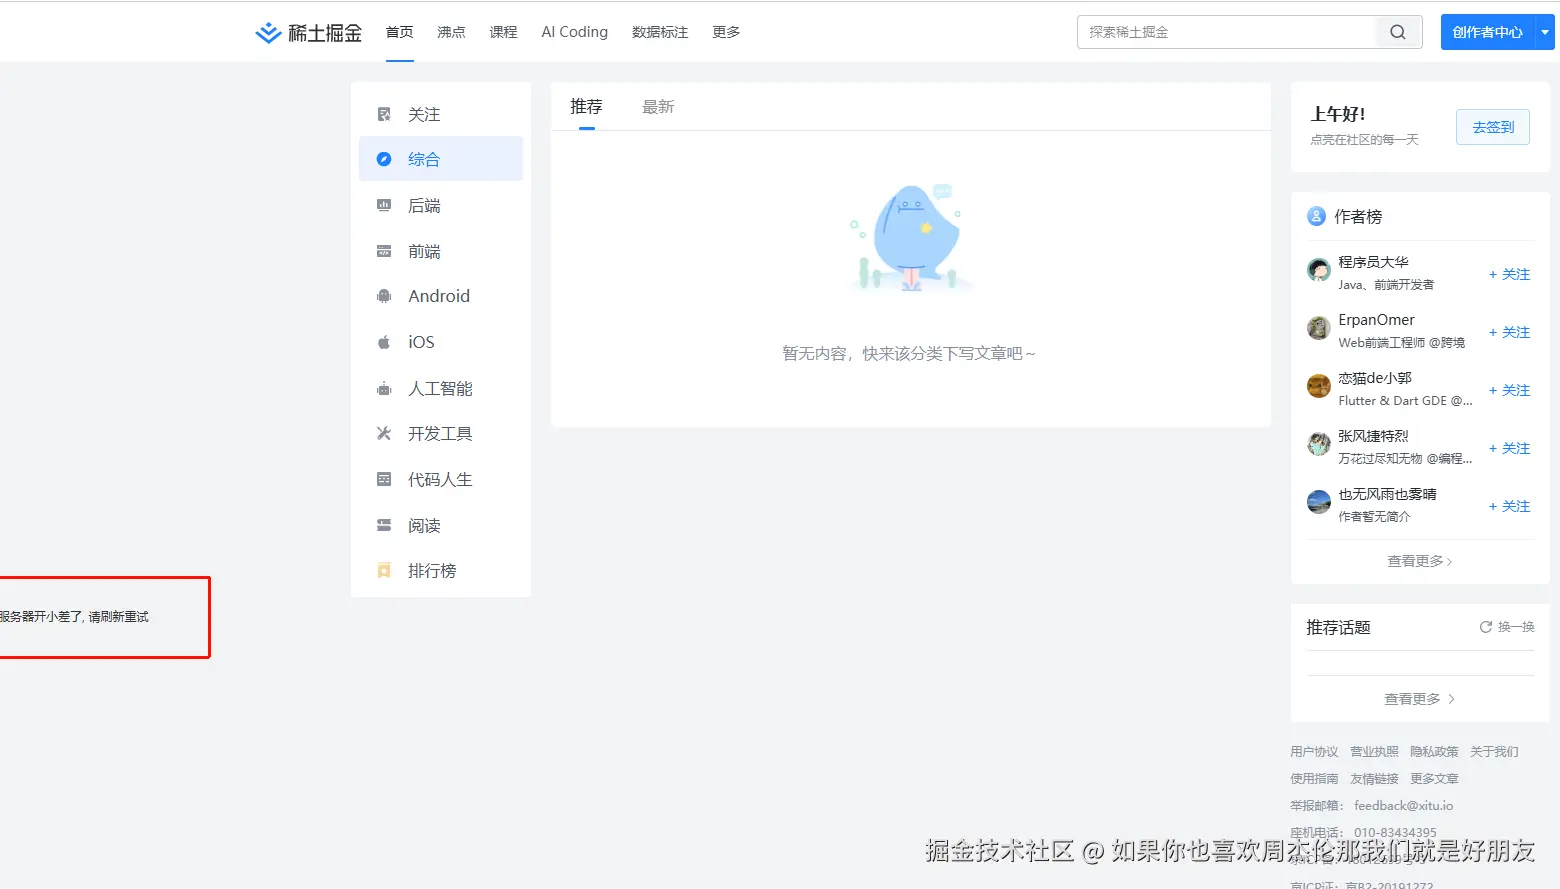The height and width of the screenshot is (889, 1560).
Task: Open the 用户协议 footer link
Action: click(x=1313, y=751)
